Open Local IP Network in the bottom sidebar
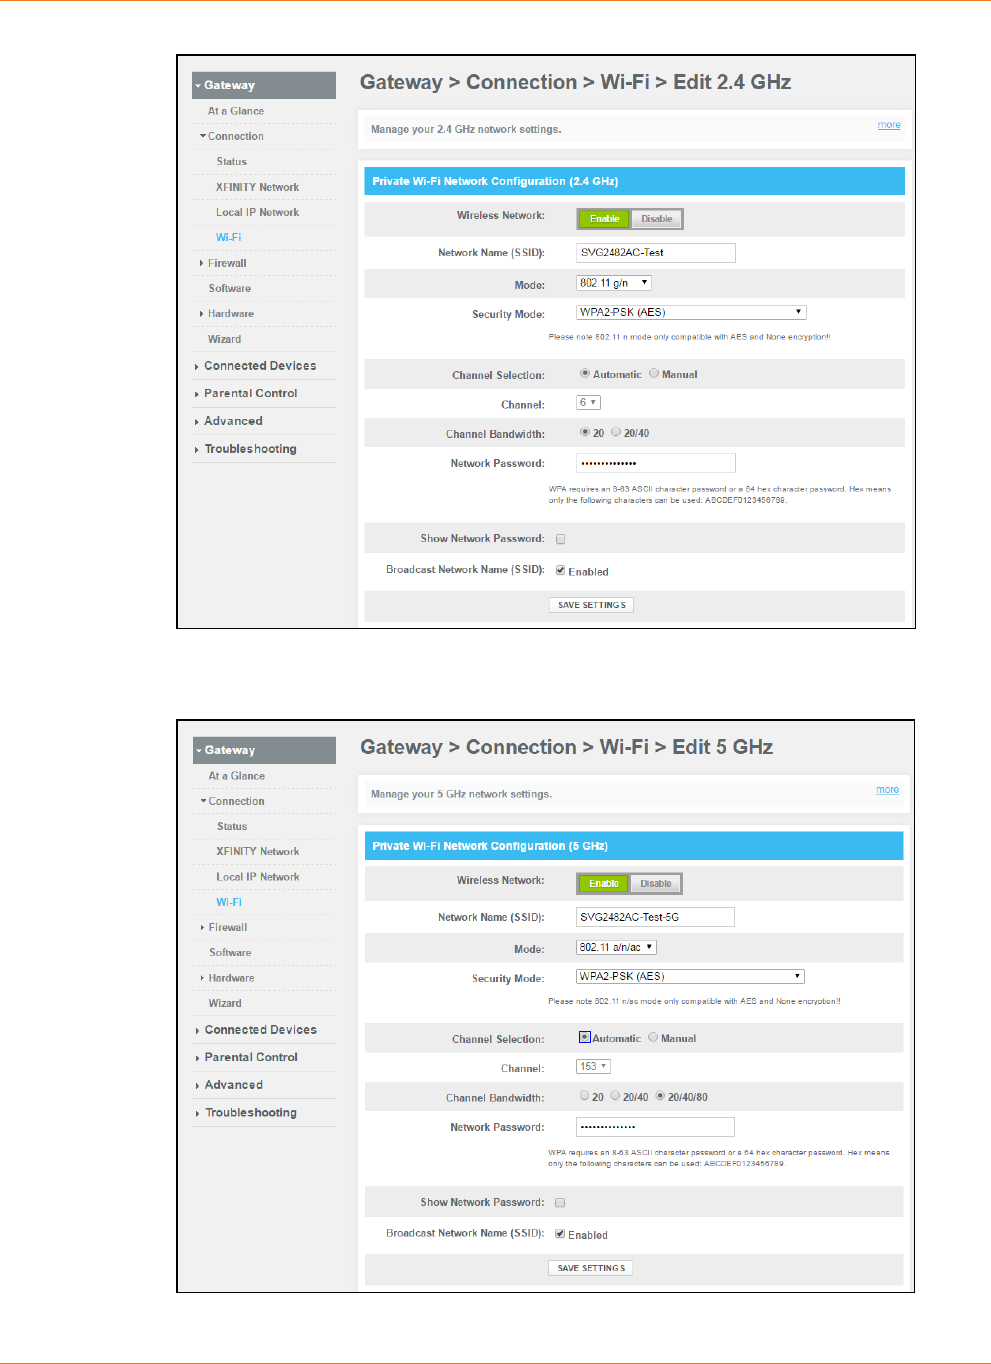 coord(258,877)
